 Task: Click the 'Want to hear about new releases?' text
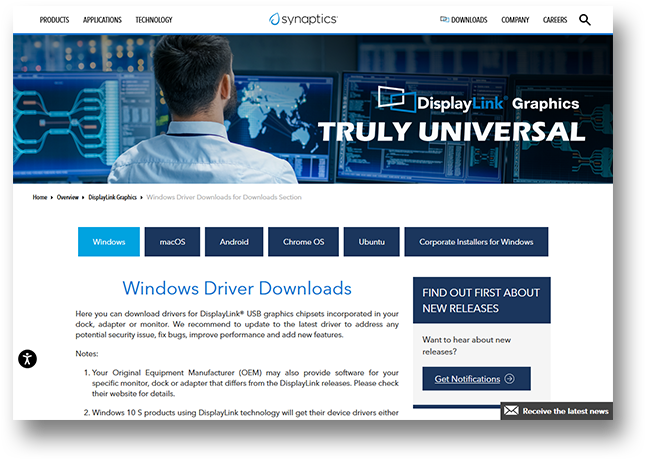(466, 345)
